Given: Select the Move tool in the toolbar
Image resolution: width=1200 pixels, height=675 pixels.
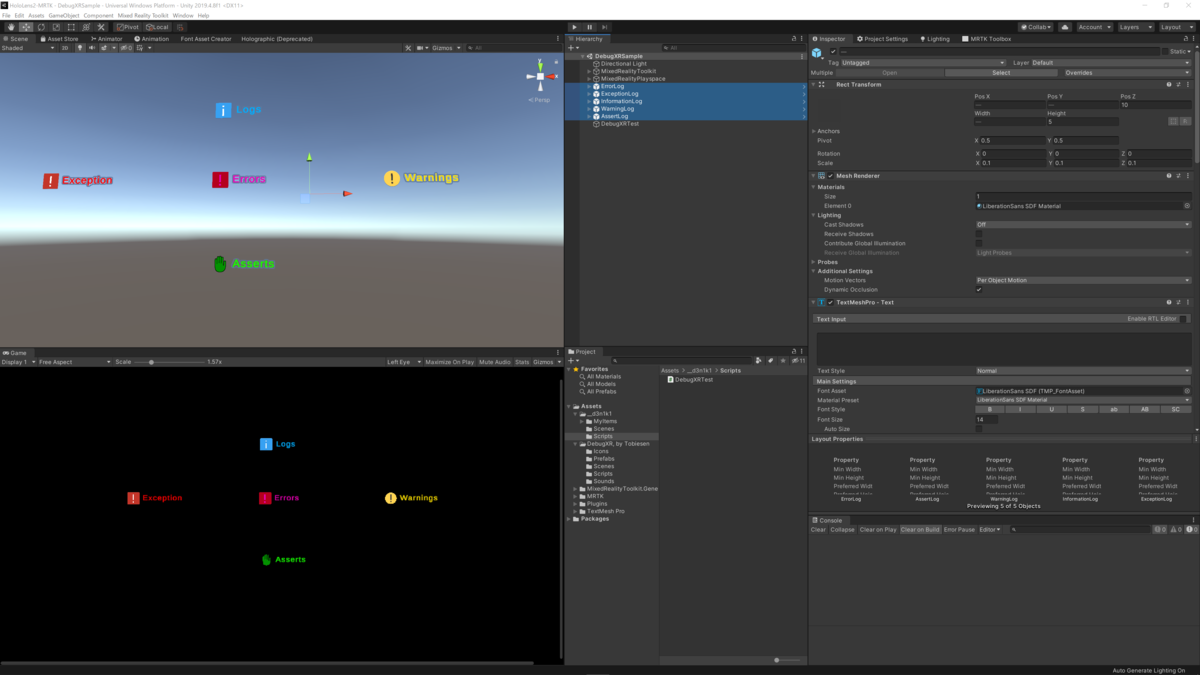Looking at the screenshot, I should pyautogui.click(x=26, y=27).
